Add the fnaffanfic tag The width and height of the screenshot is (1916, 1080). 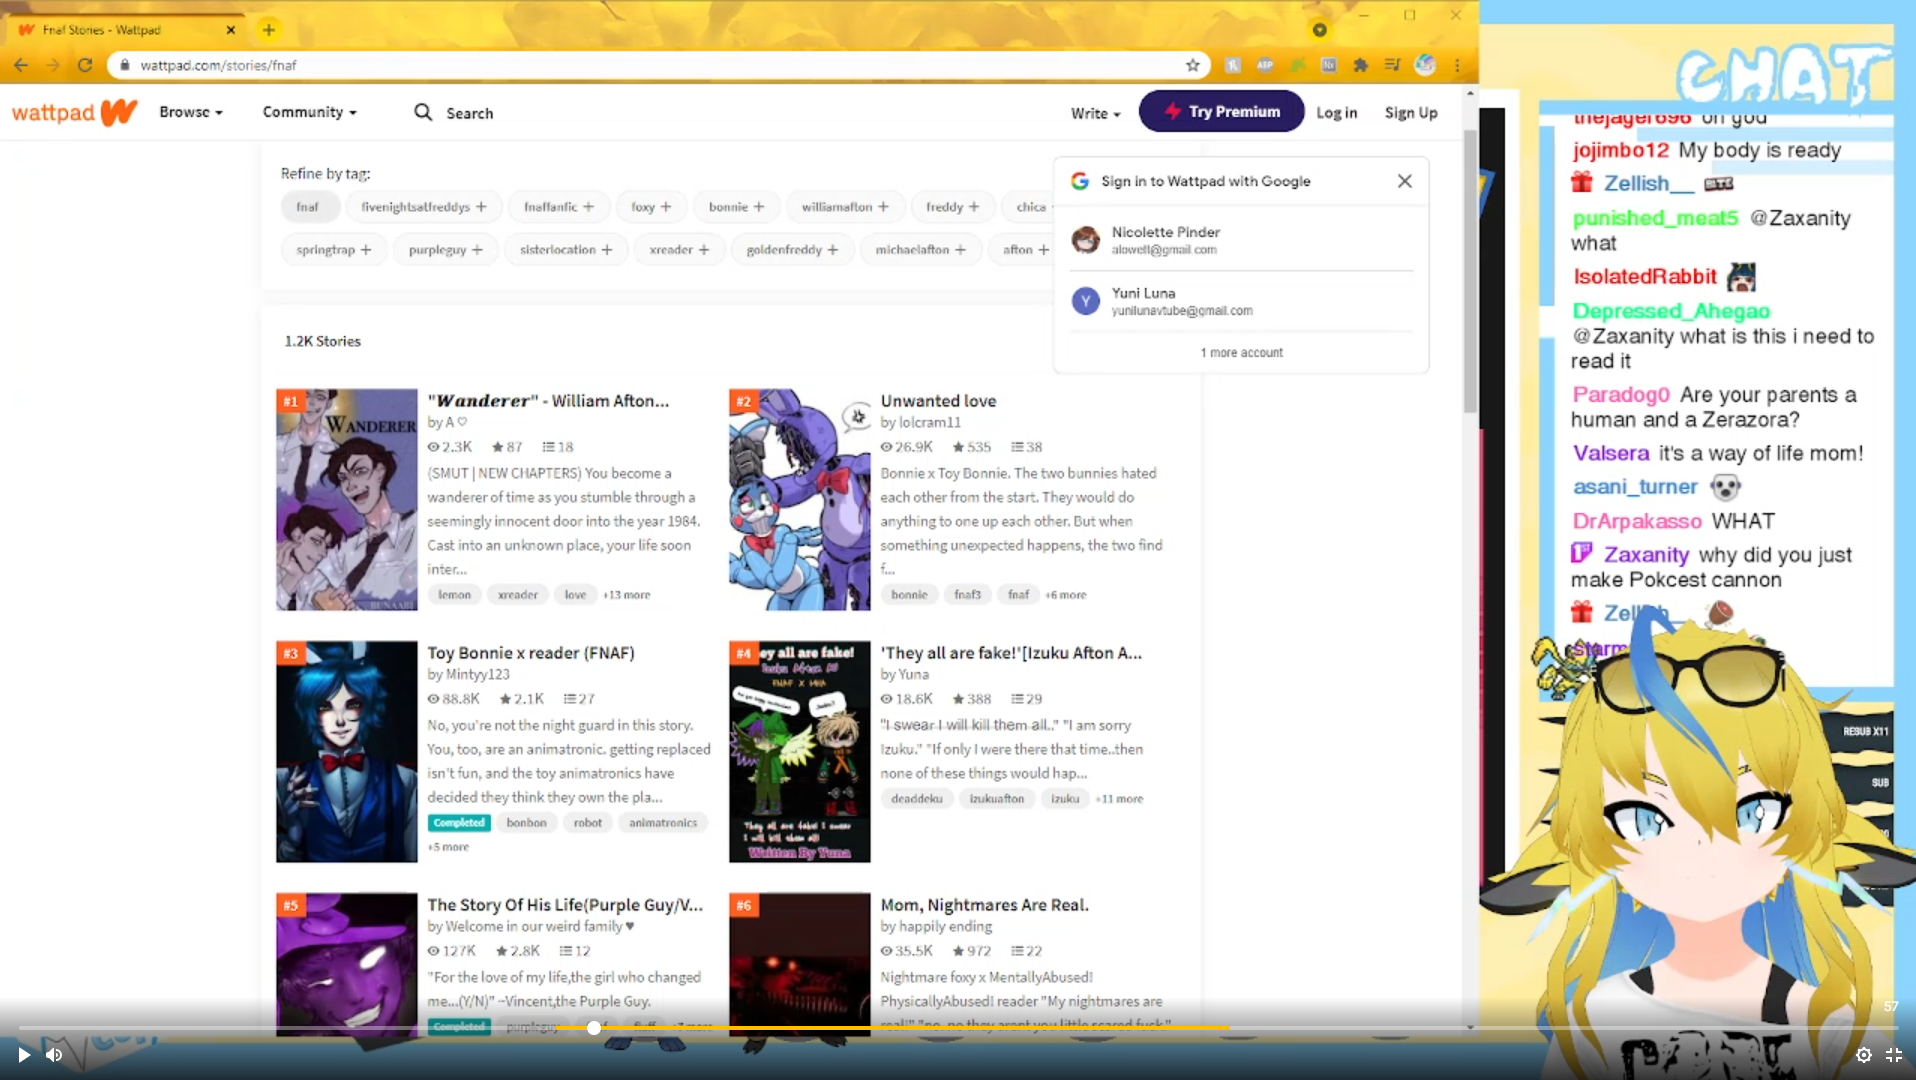(559, 207)
